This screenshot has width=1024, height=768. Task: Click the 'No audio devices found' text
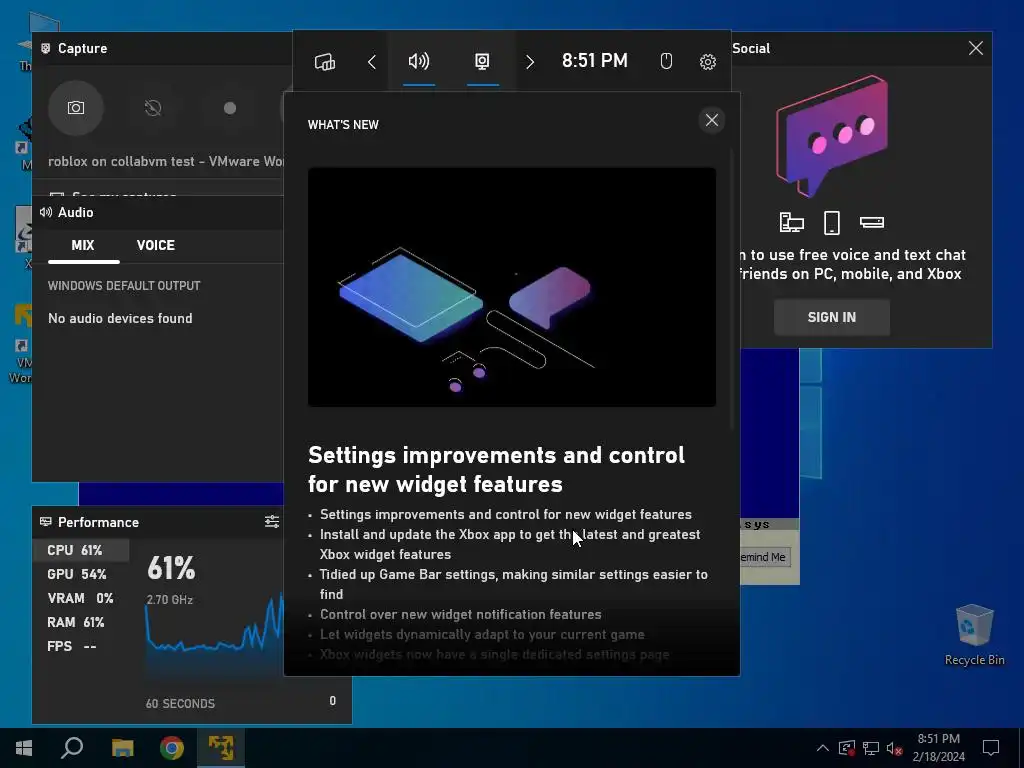click(120, 319)
